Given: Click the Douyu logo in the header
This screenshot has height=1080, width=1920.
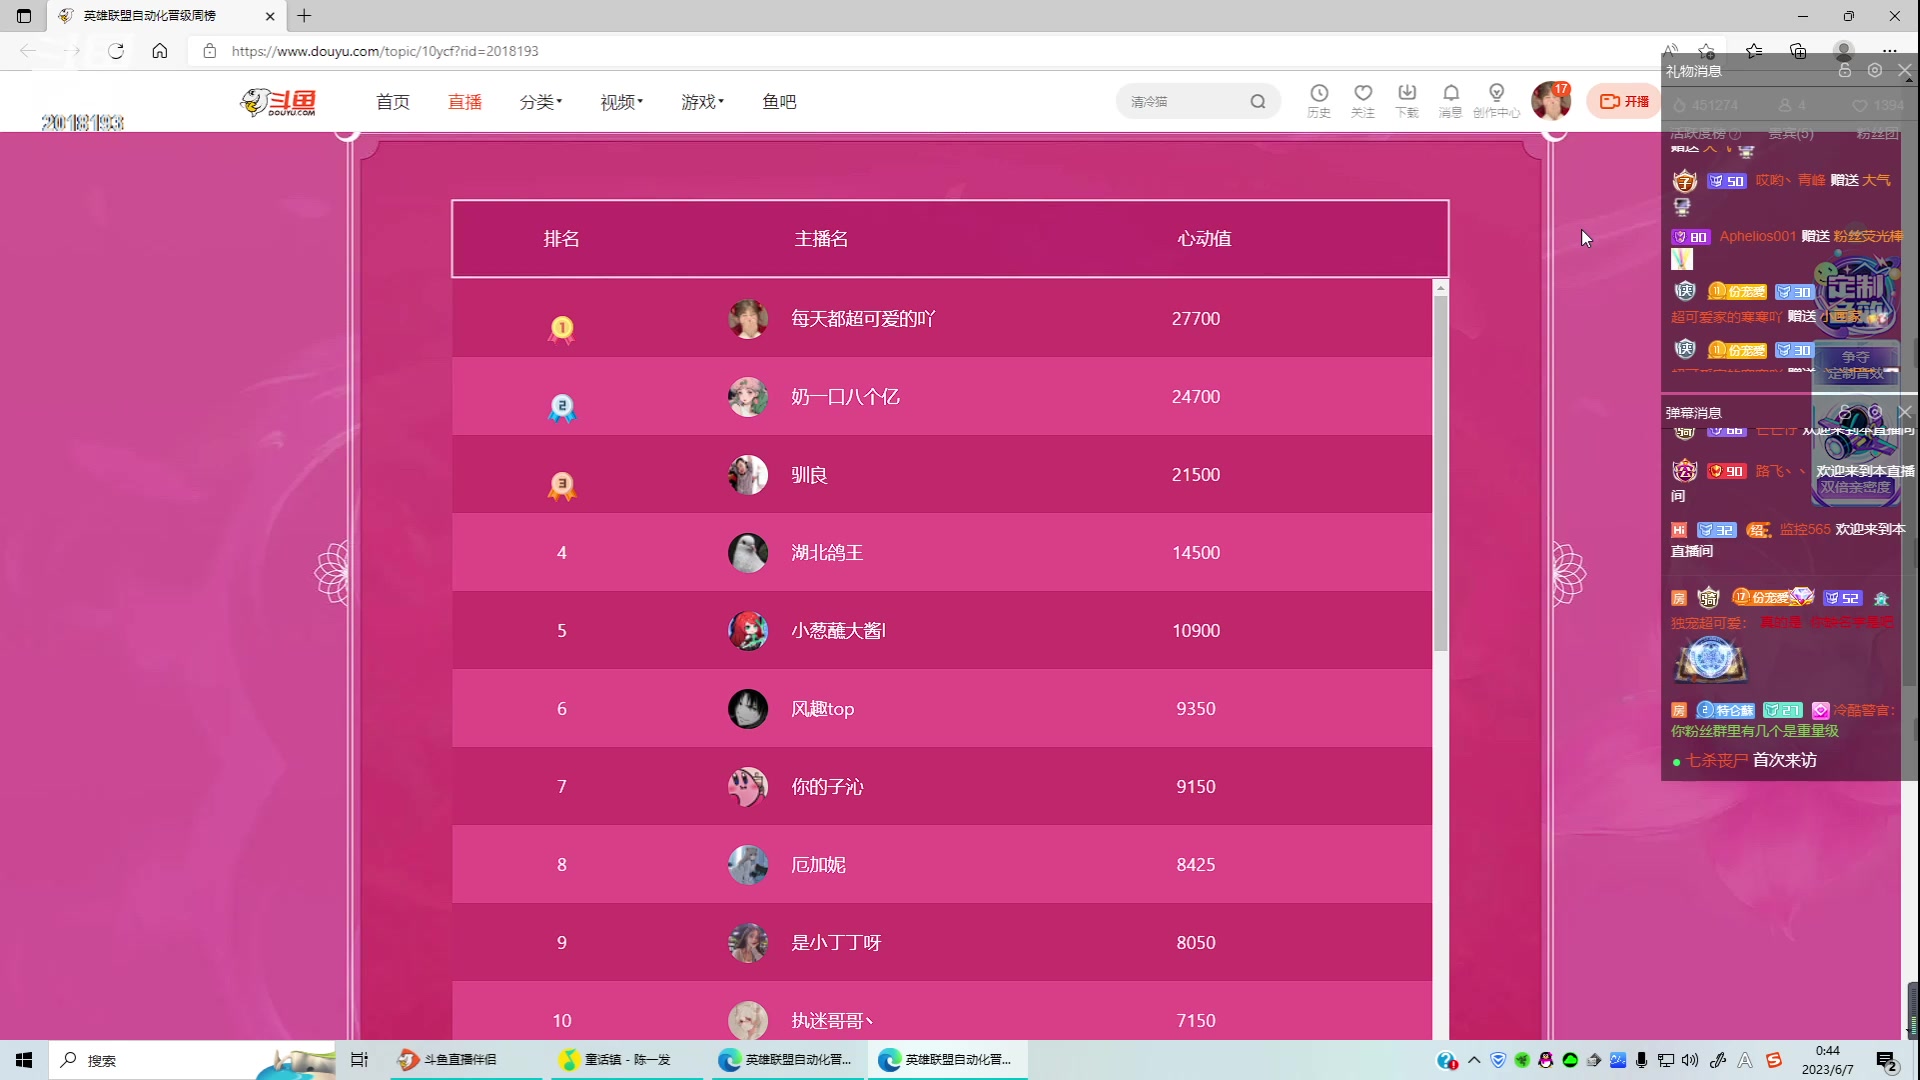Looking at the screenshot, I should 279,102.
